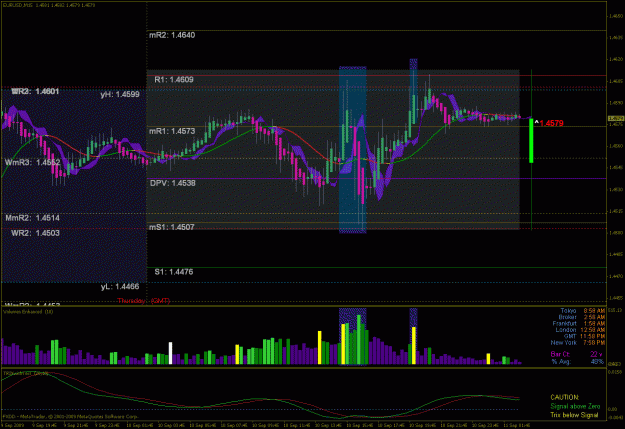Select the R1: 1.4609 resistance label
Viewport: 625px width, 429px height.
click(174, 79)
